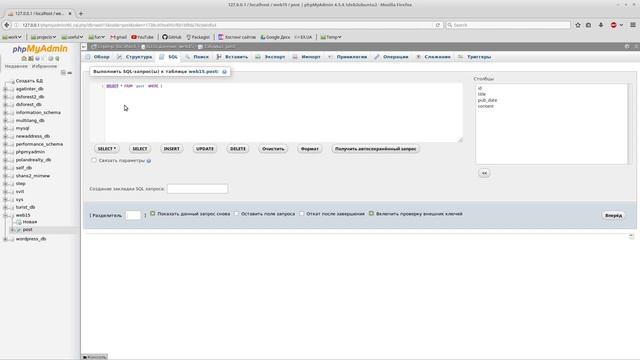
Task: Collapse the web15 database node
Action: tap(5, 215)
